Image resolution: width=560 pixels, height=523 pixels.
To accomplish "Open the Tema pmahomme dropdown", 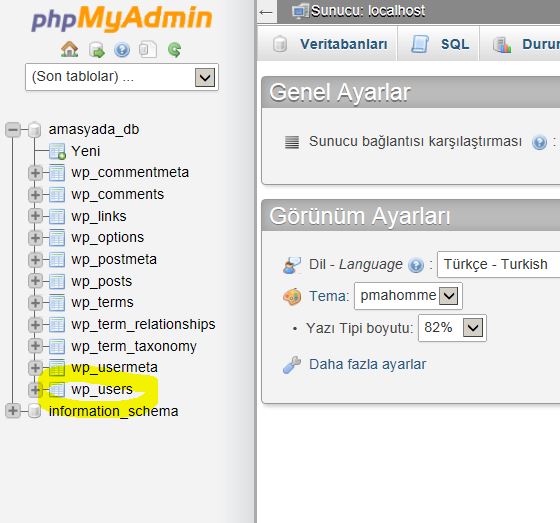I will 408,296.
